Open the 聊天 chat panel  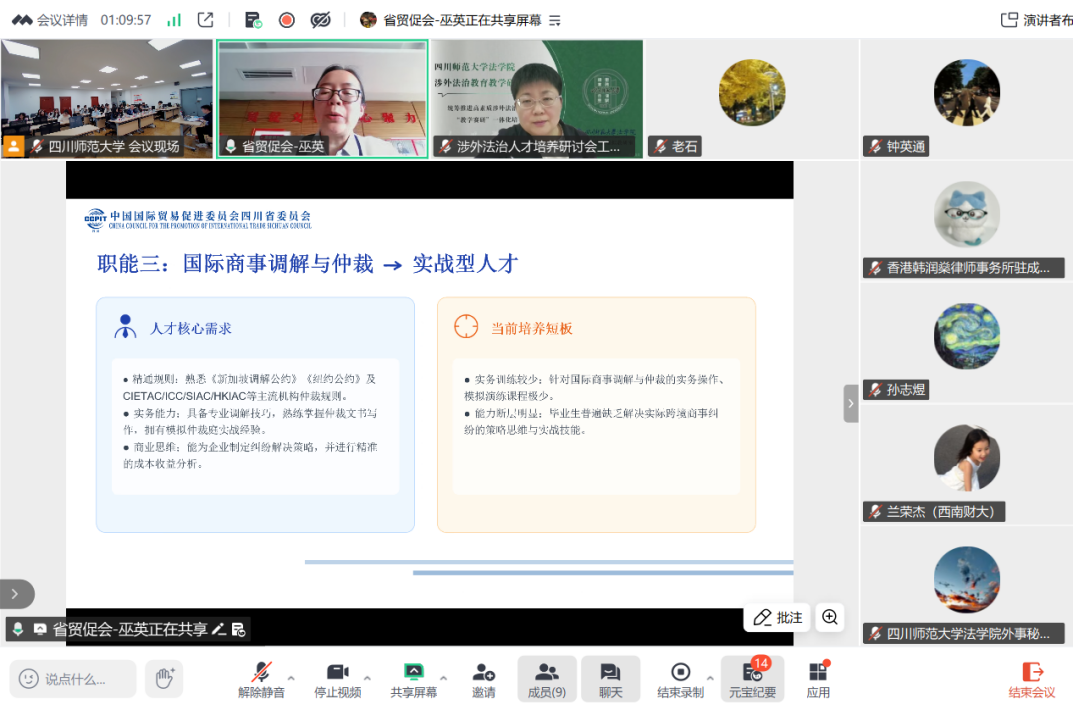(x=610, y=679)
